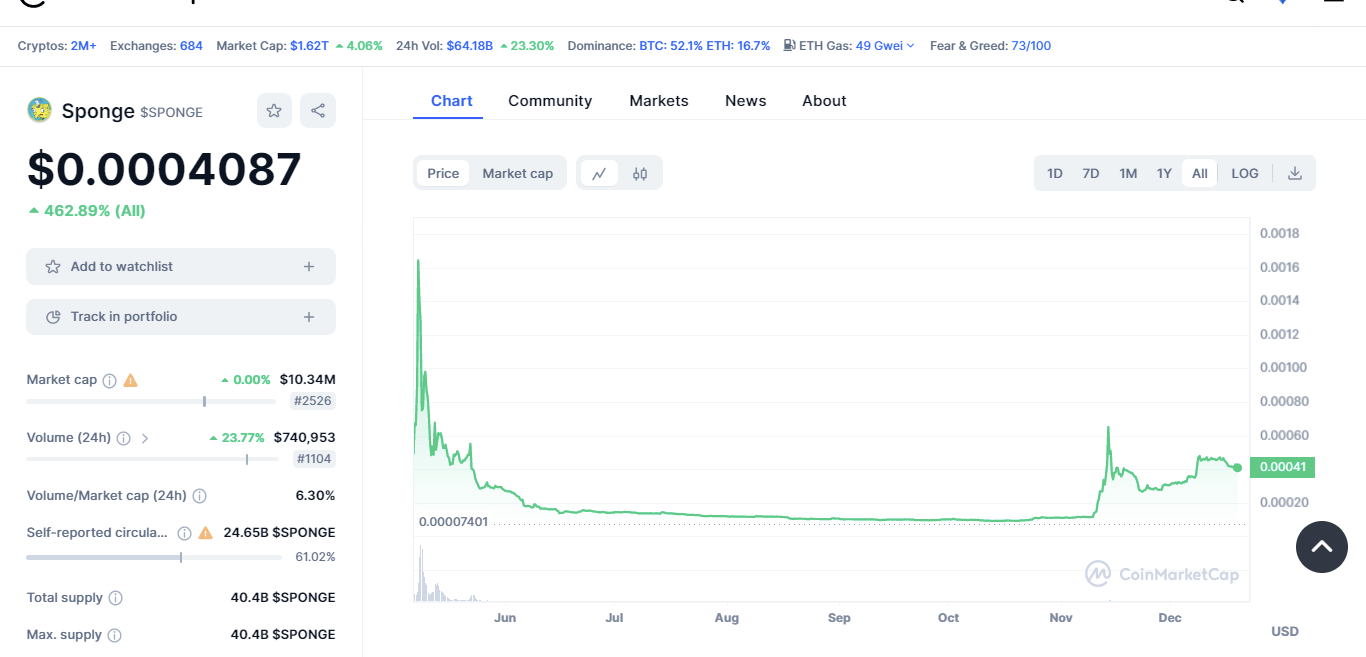1366x657 pixels.
Task: Click the 0.00007401 low price label
Action: (x=453, y=522)
